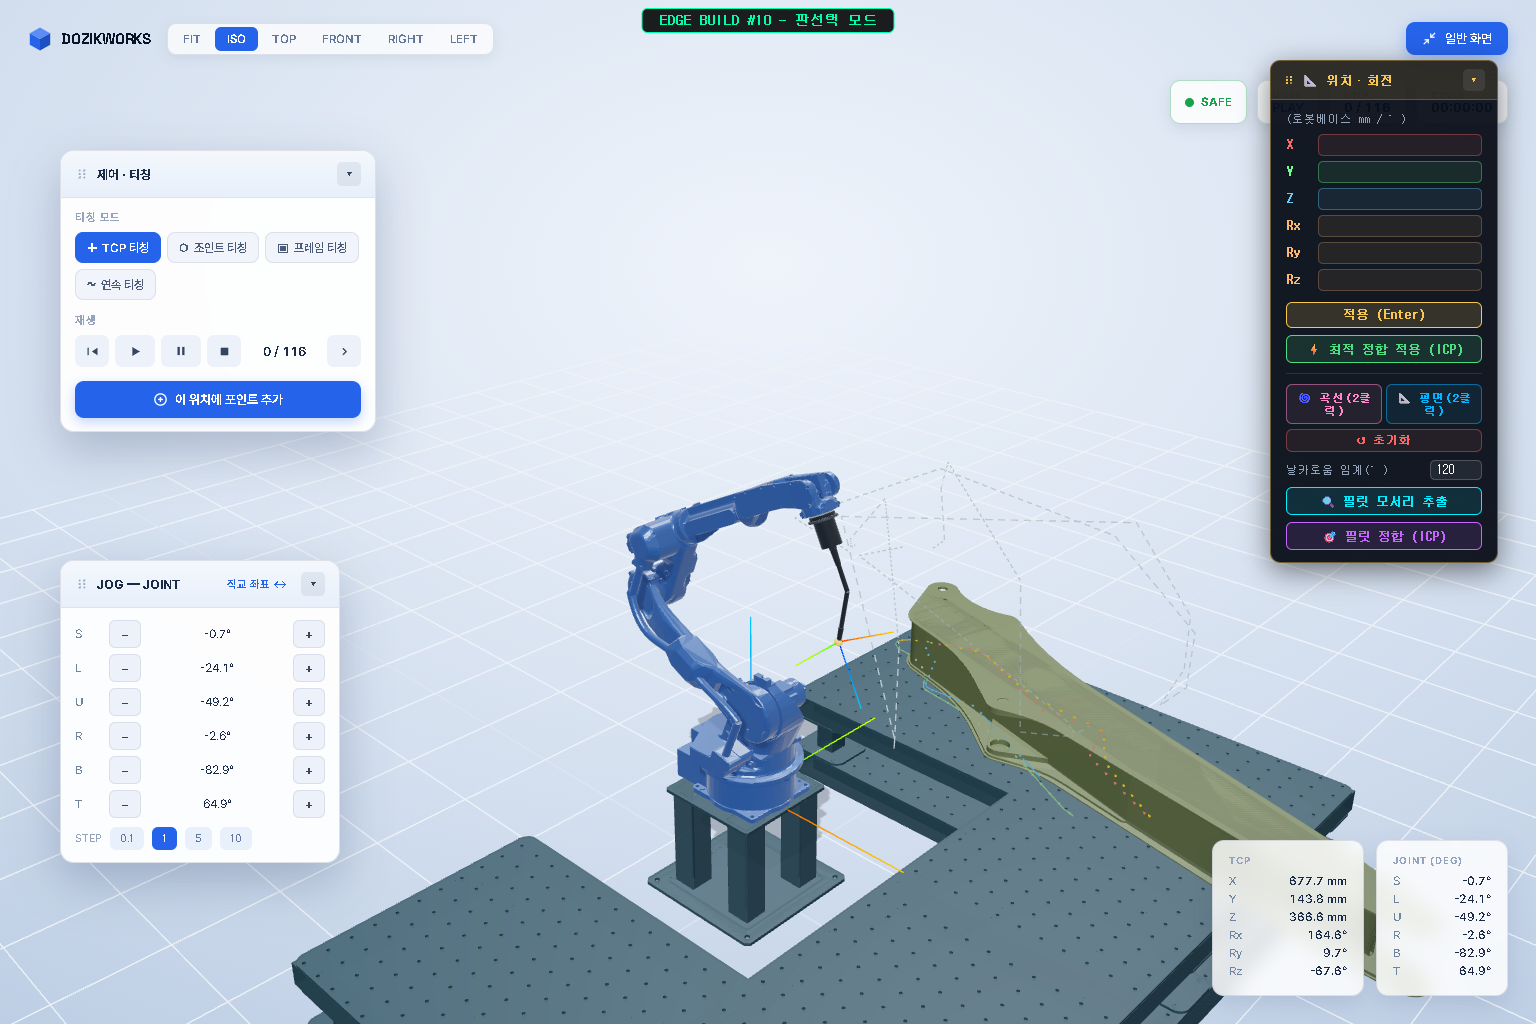Switch to FRONT view
The width and height of the screenshot is (1536, 1024).
click(342, 39)
